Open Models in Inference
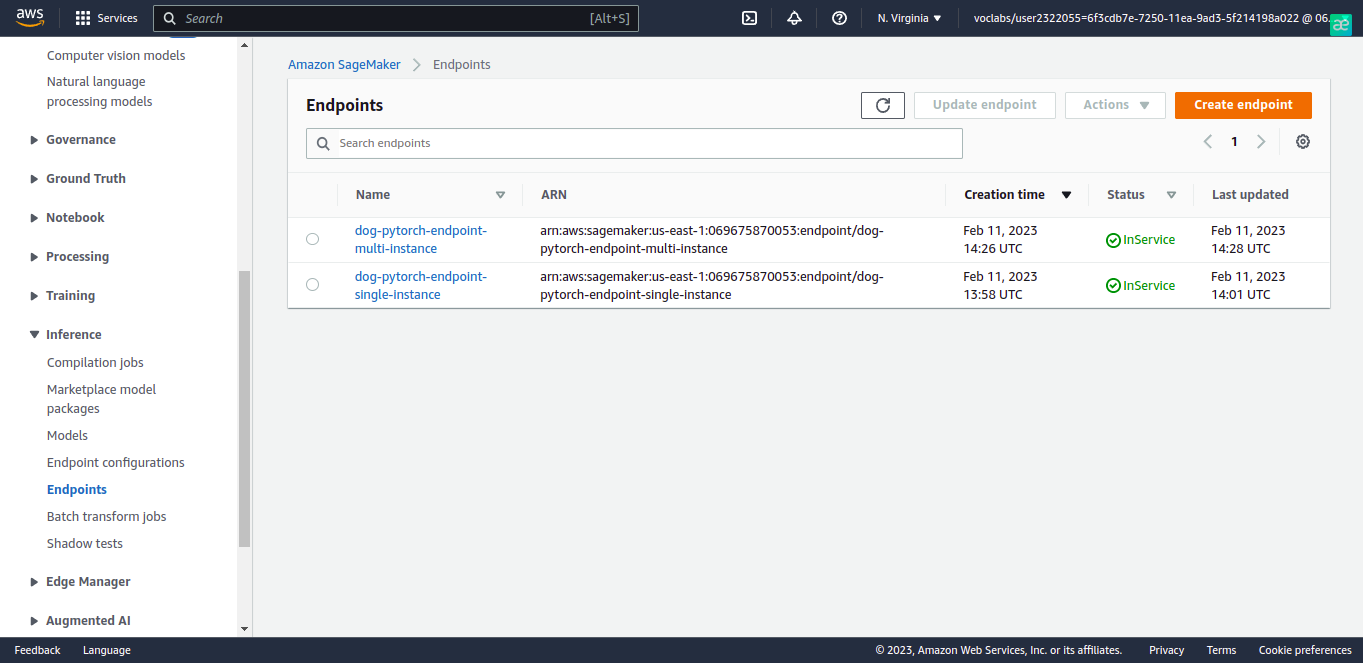 [67, 436]
